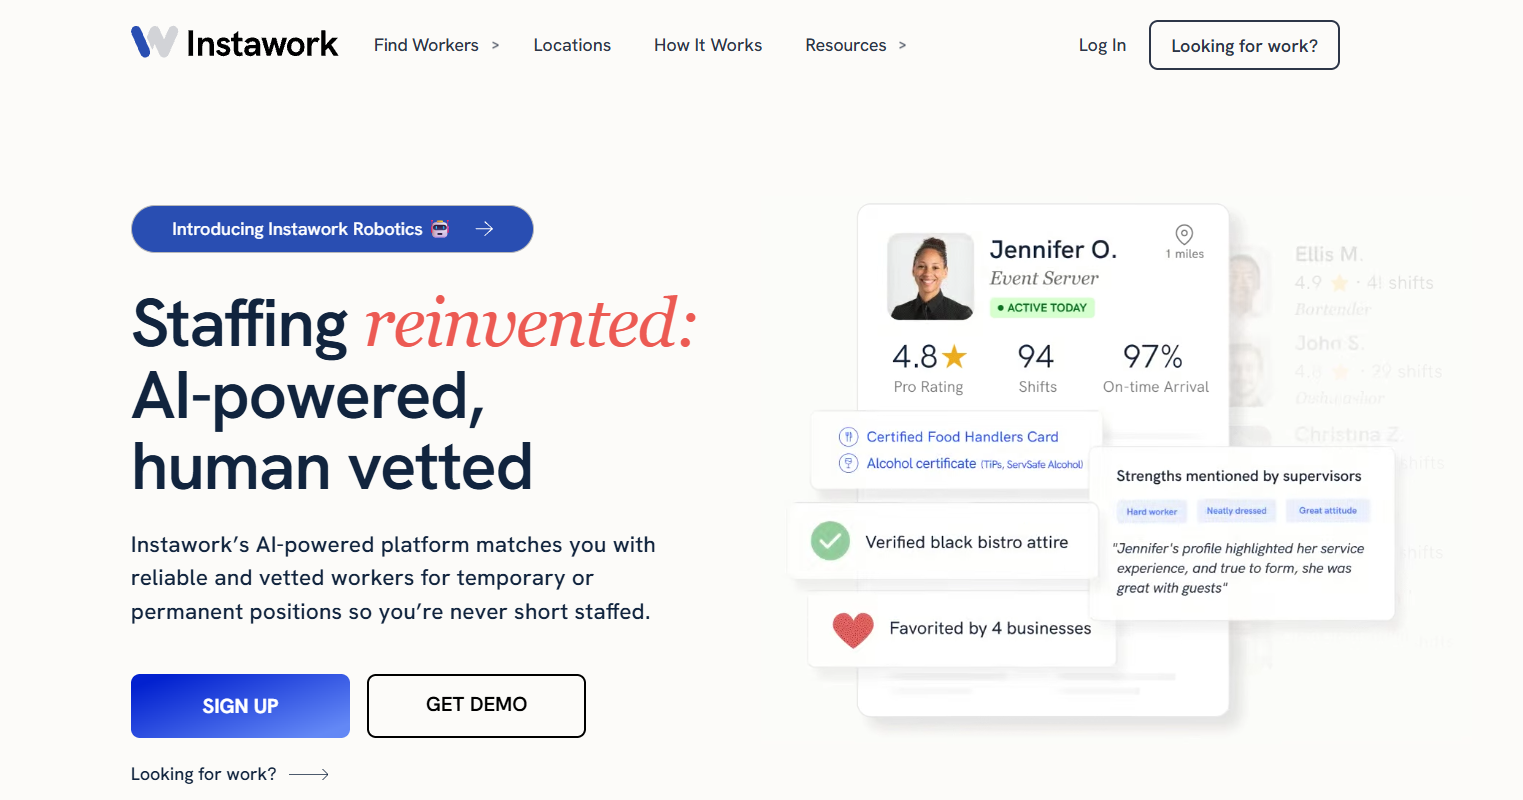The width and height of the screenshot is (1523, 800).
Task: Click the reinvented: headline word
Action: pos(531,323)
